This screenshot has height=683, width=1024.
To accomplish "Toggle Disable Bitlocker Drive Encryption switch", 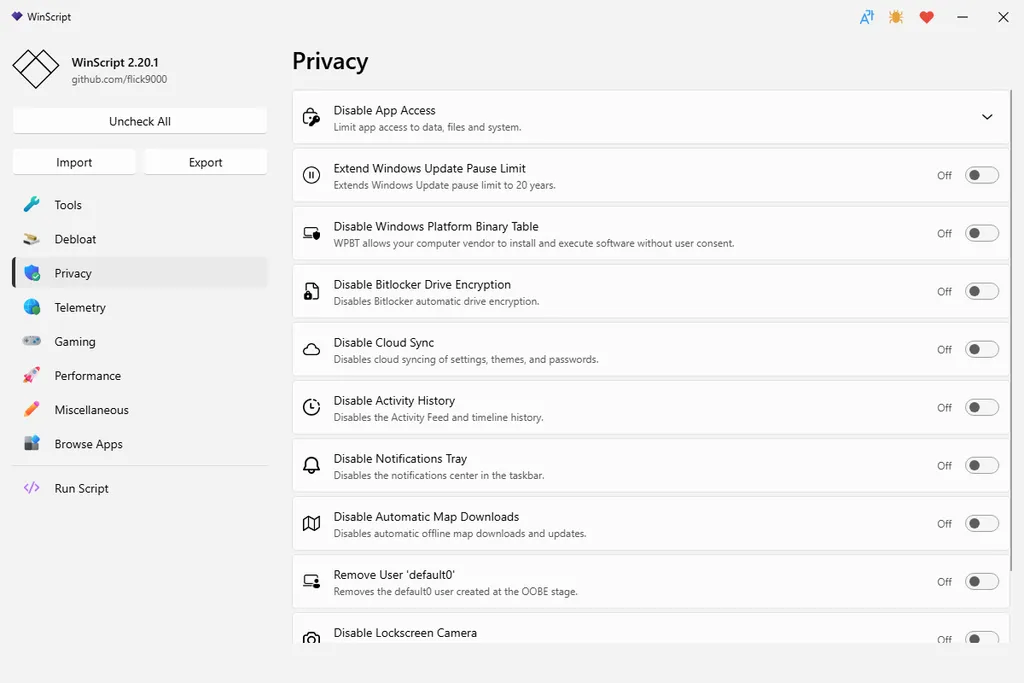I will click(x=982, y=291).
